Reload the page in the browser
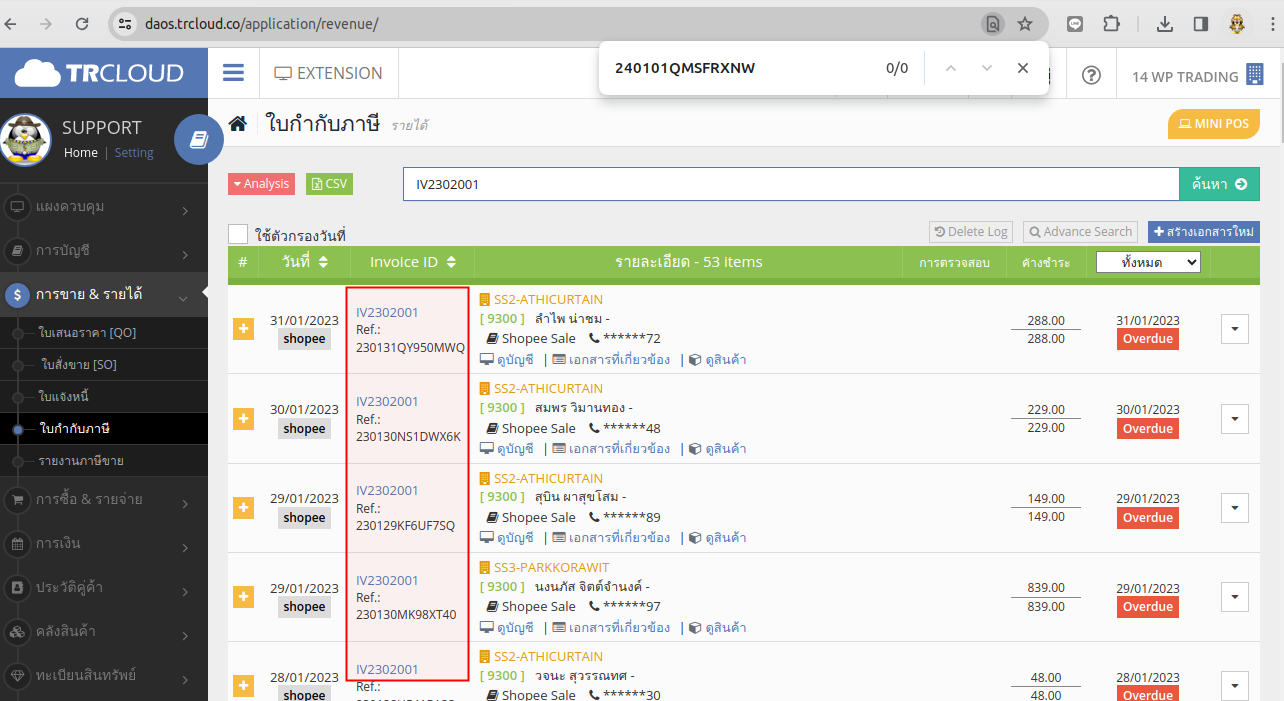This screenshot has width=1284, height=701. pyautogui.click(x=82, y=24)
